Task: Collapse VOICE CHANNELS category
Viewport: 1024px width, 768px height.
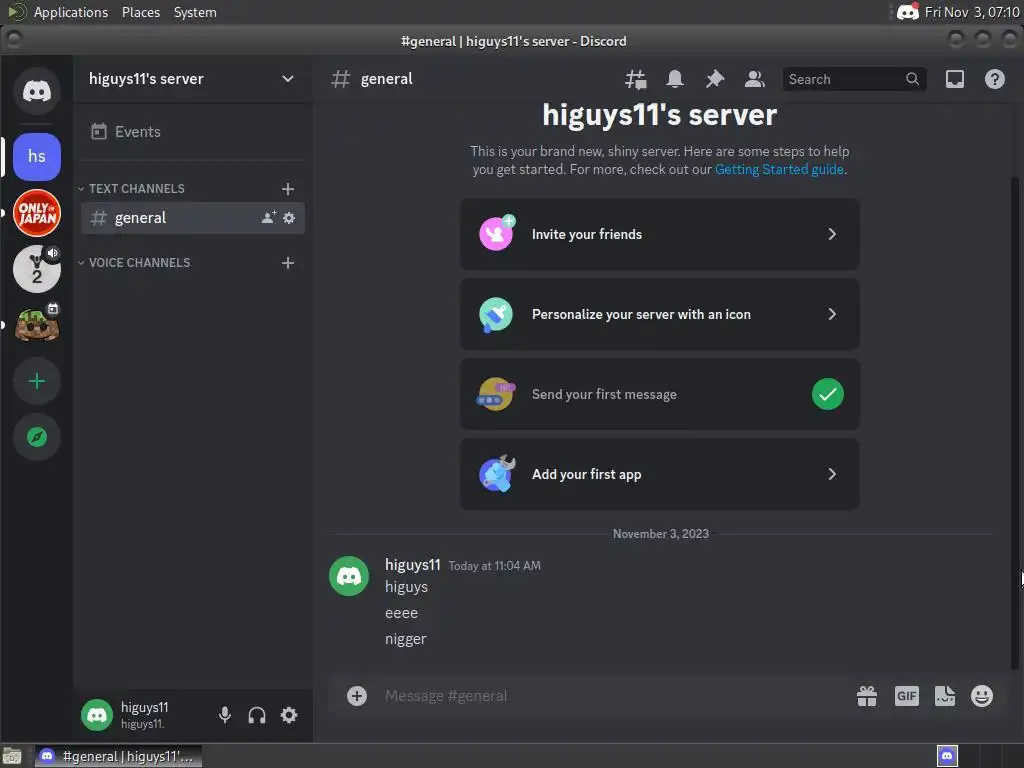Action: click(134, 263)
